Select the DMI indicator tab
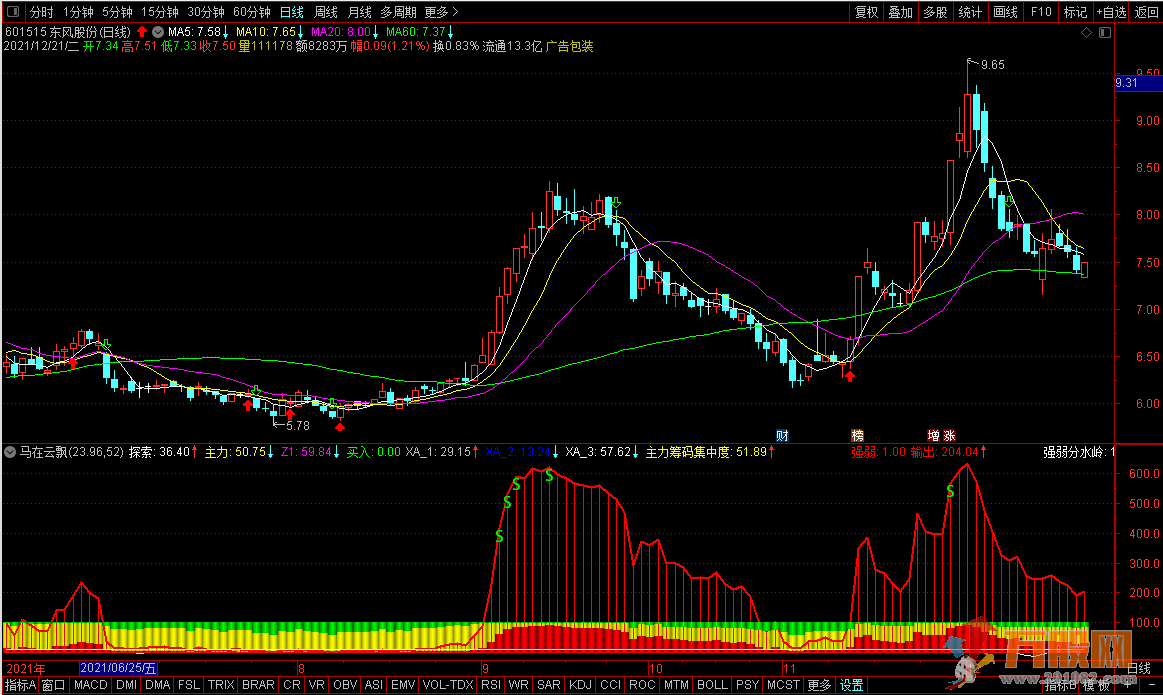 click(127, 685)
